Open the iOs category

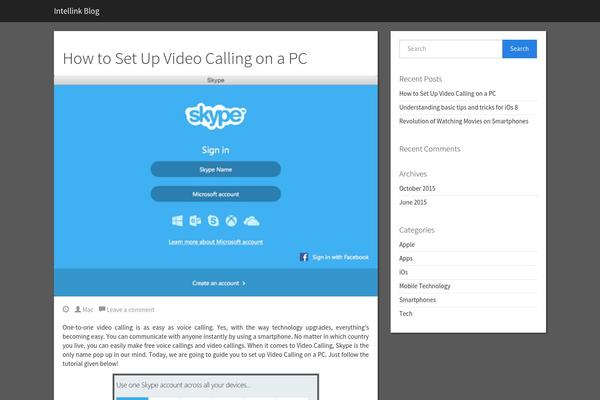[403, 272]
